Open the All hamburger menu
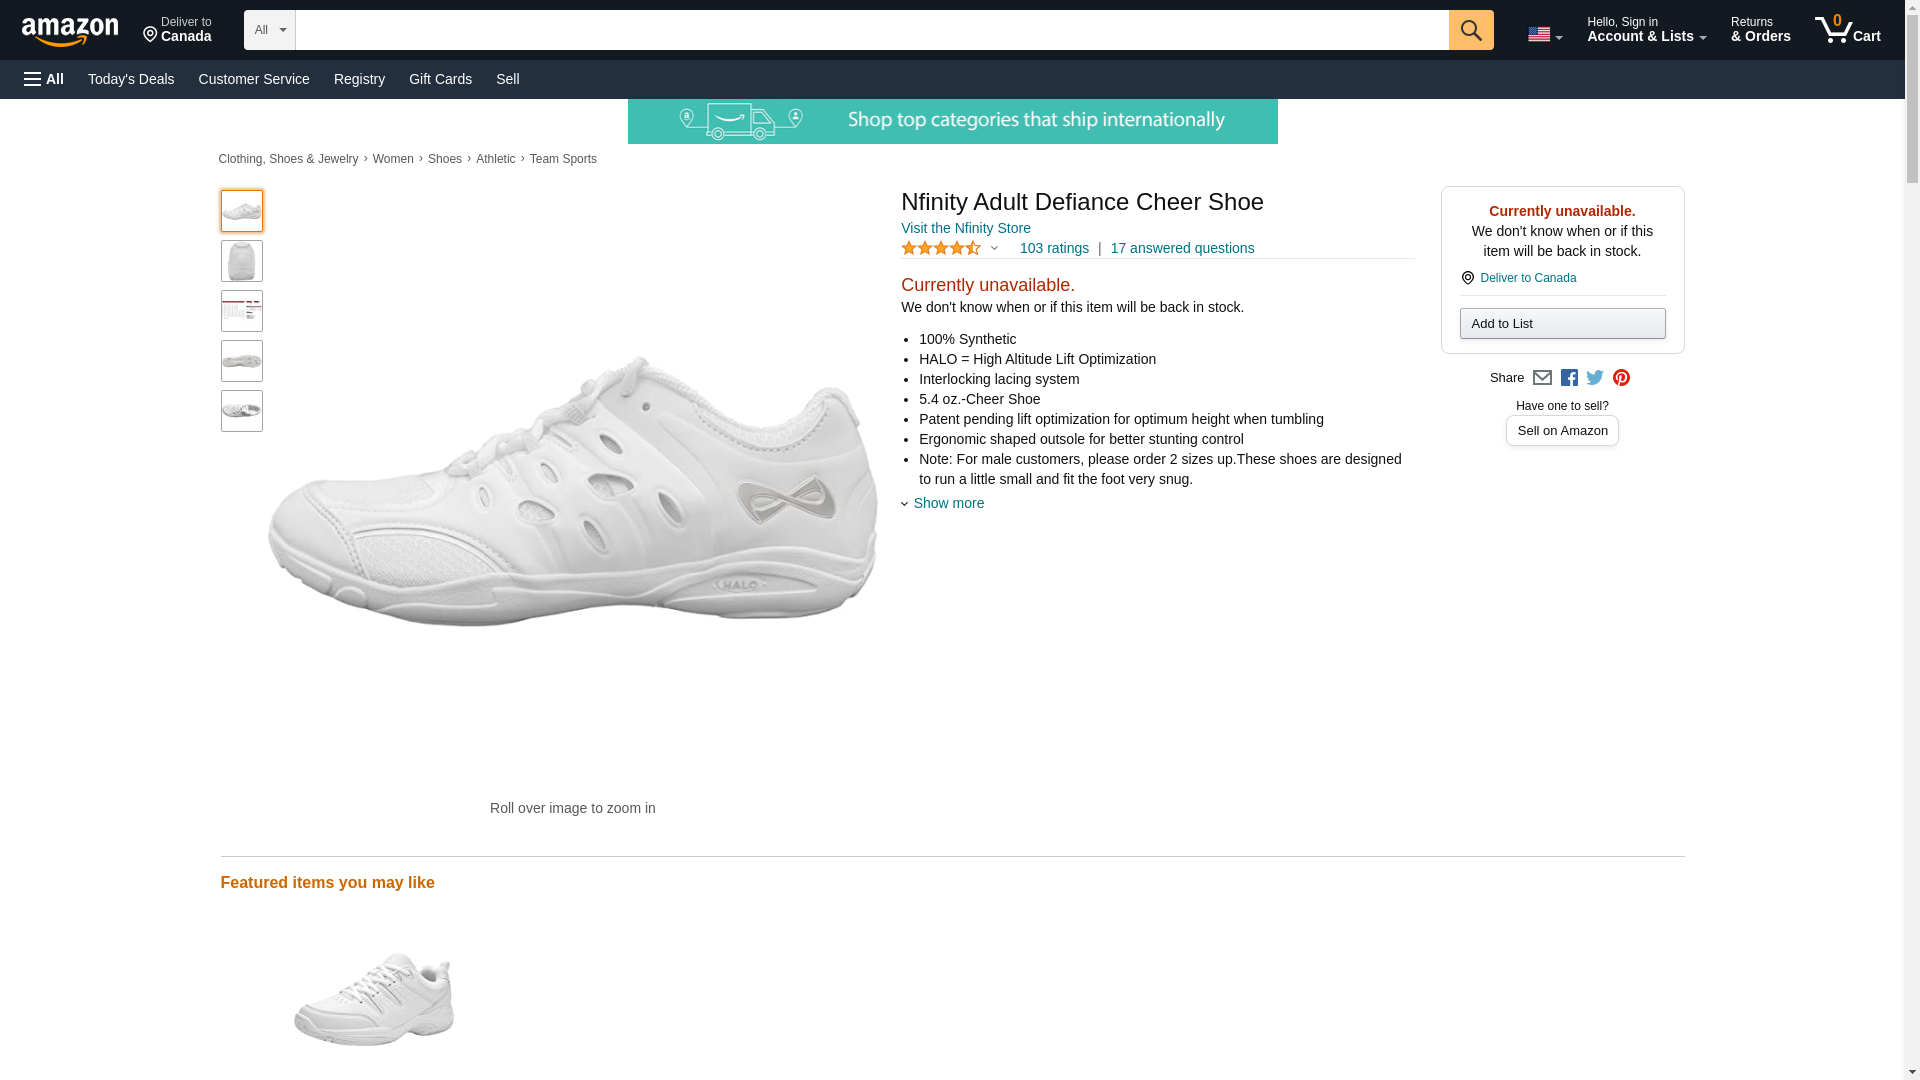Viewport: 1920px width, 1080px height. [x=44, y=79]
